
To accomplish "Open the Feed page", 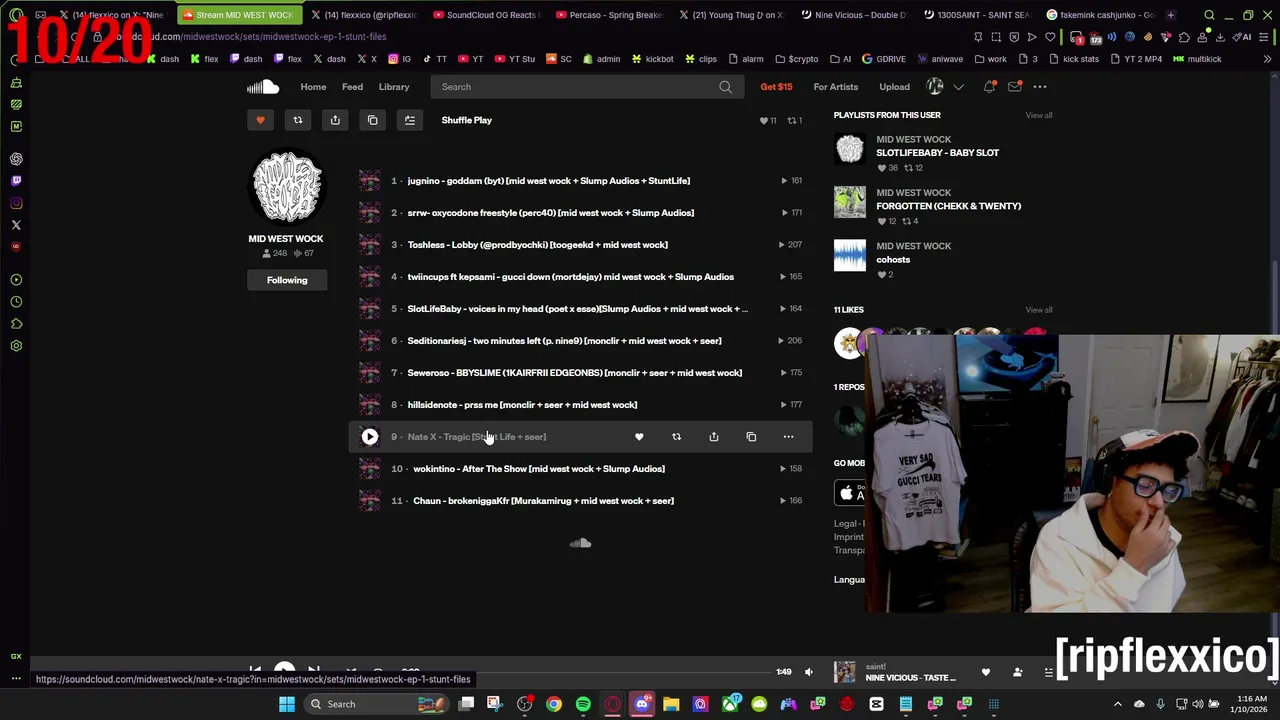I will tap(352, 87).
